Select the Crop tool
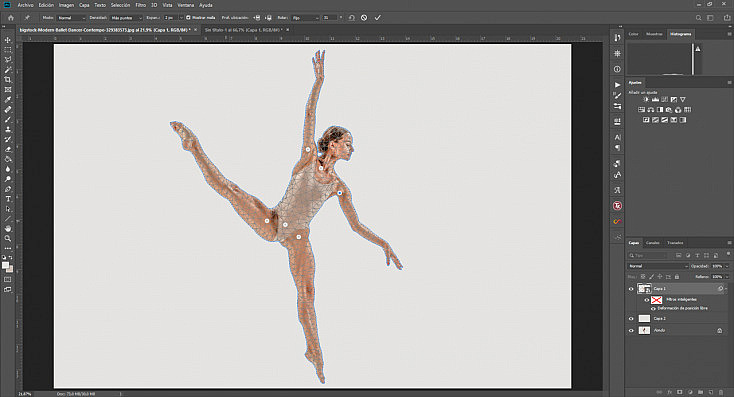734x397 pixels. tap(8, 80)
